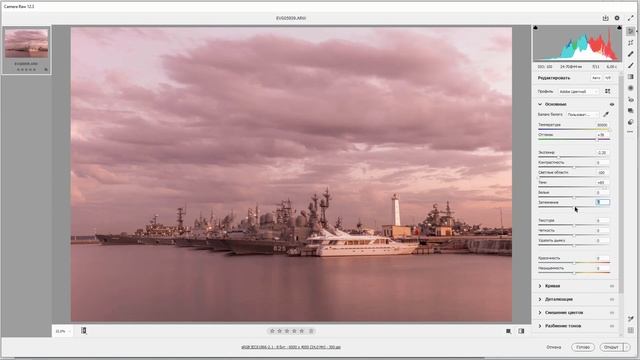Viewport: 640px width, 360px height.
Task: Click the Готово done button
Action: [582, 347]
